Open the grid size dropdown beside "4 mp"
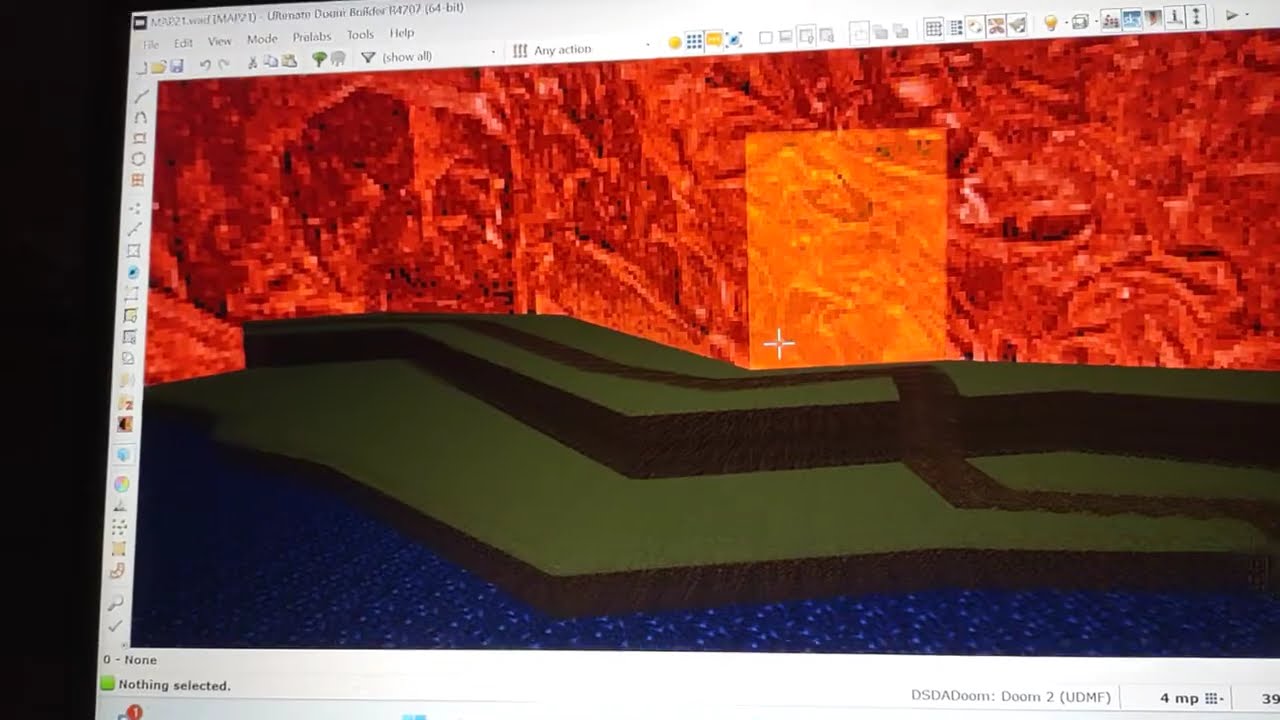1280x720 pixels. (1213, 699)
